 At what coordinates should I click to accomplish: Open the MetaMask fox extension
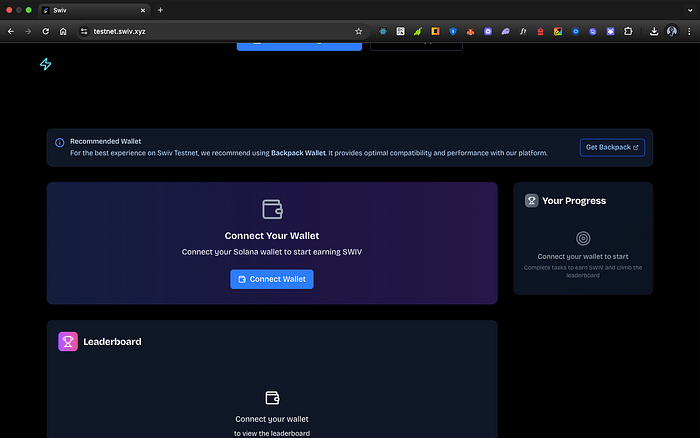click(x=471, y=31)
